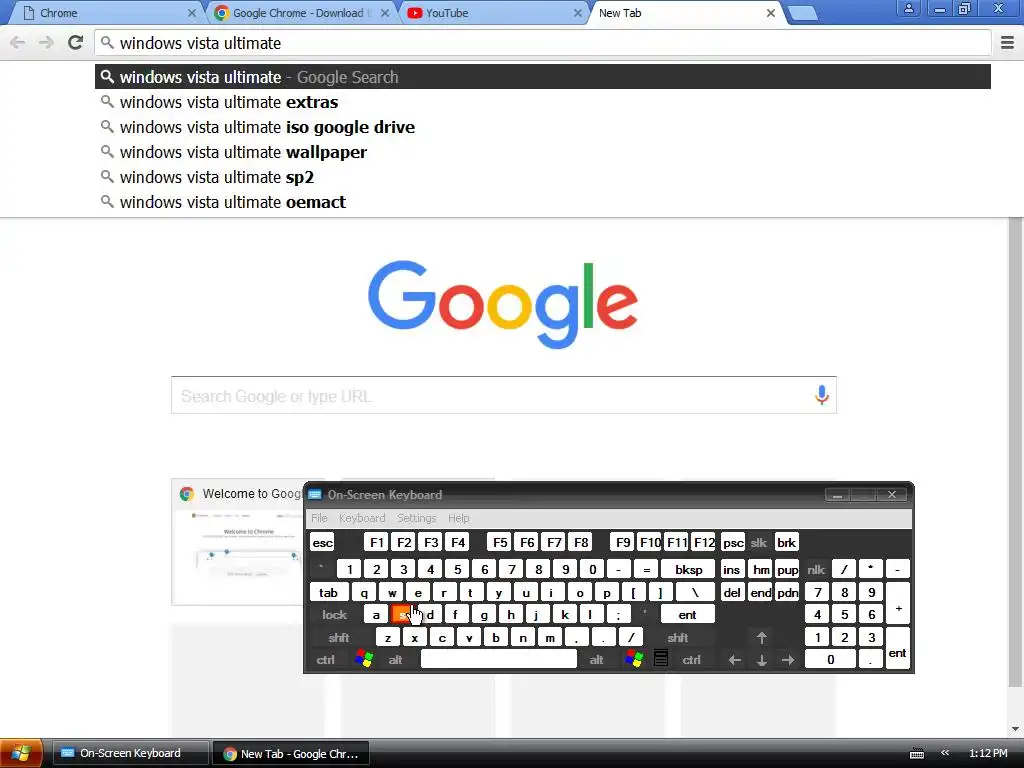Open the Keyboard menu in On-Screen Keyboard
Image resolution: width=1024 pixels, height=768 pixels.
pyautogui.click(x=362, y=518)
